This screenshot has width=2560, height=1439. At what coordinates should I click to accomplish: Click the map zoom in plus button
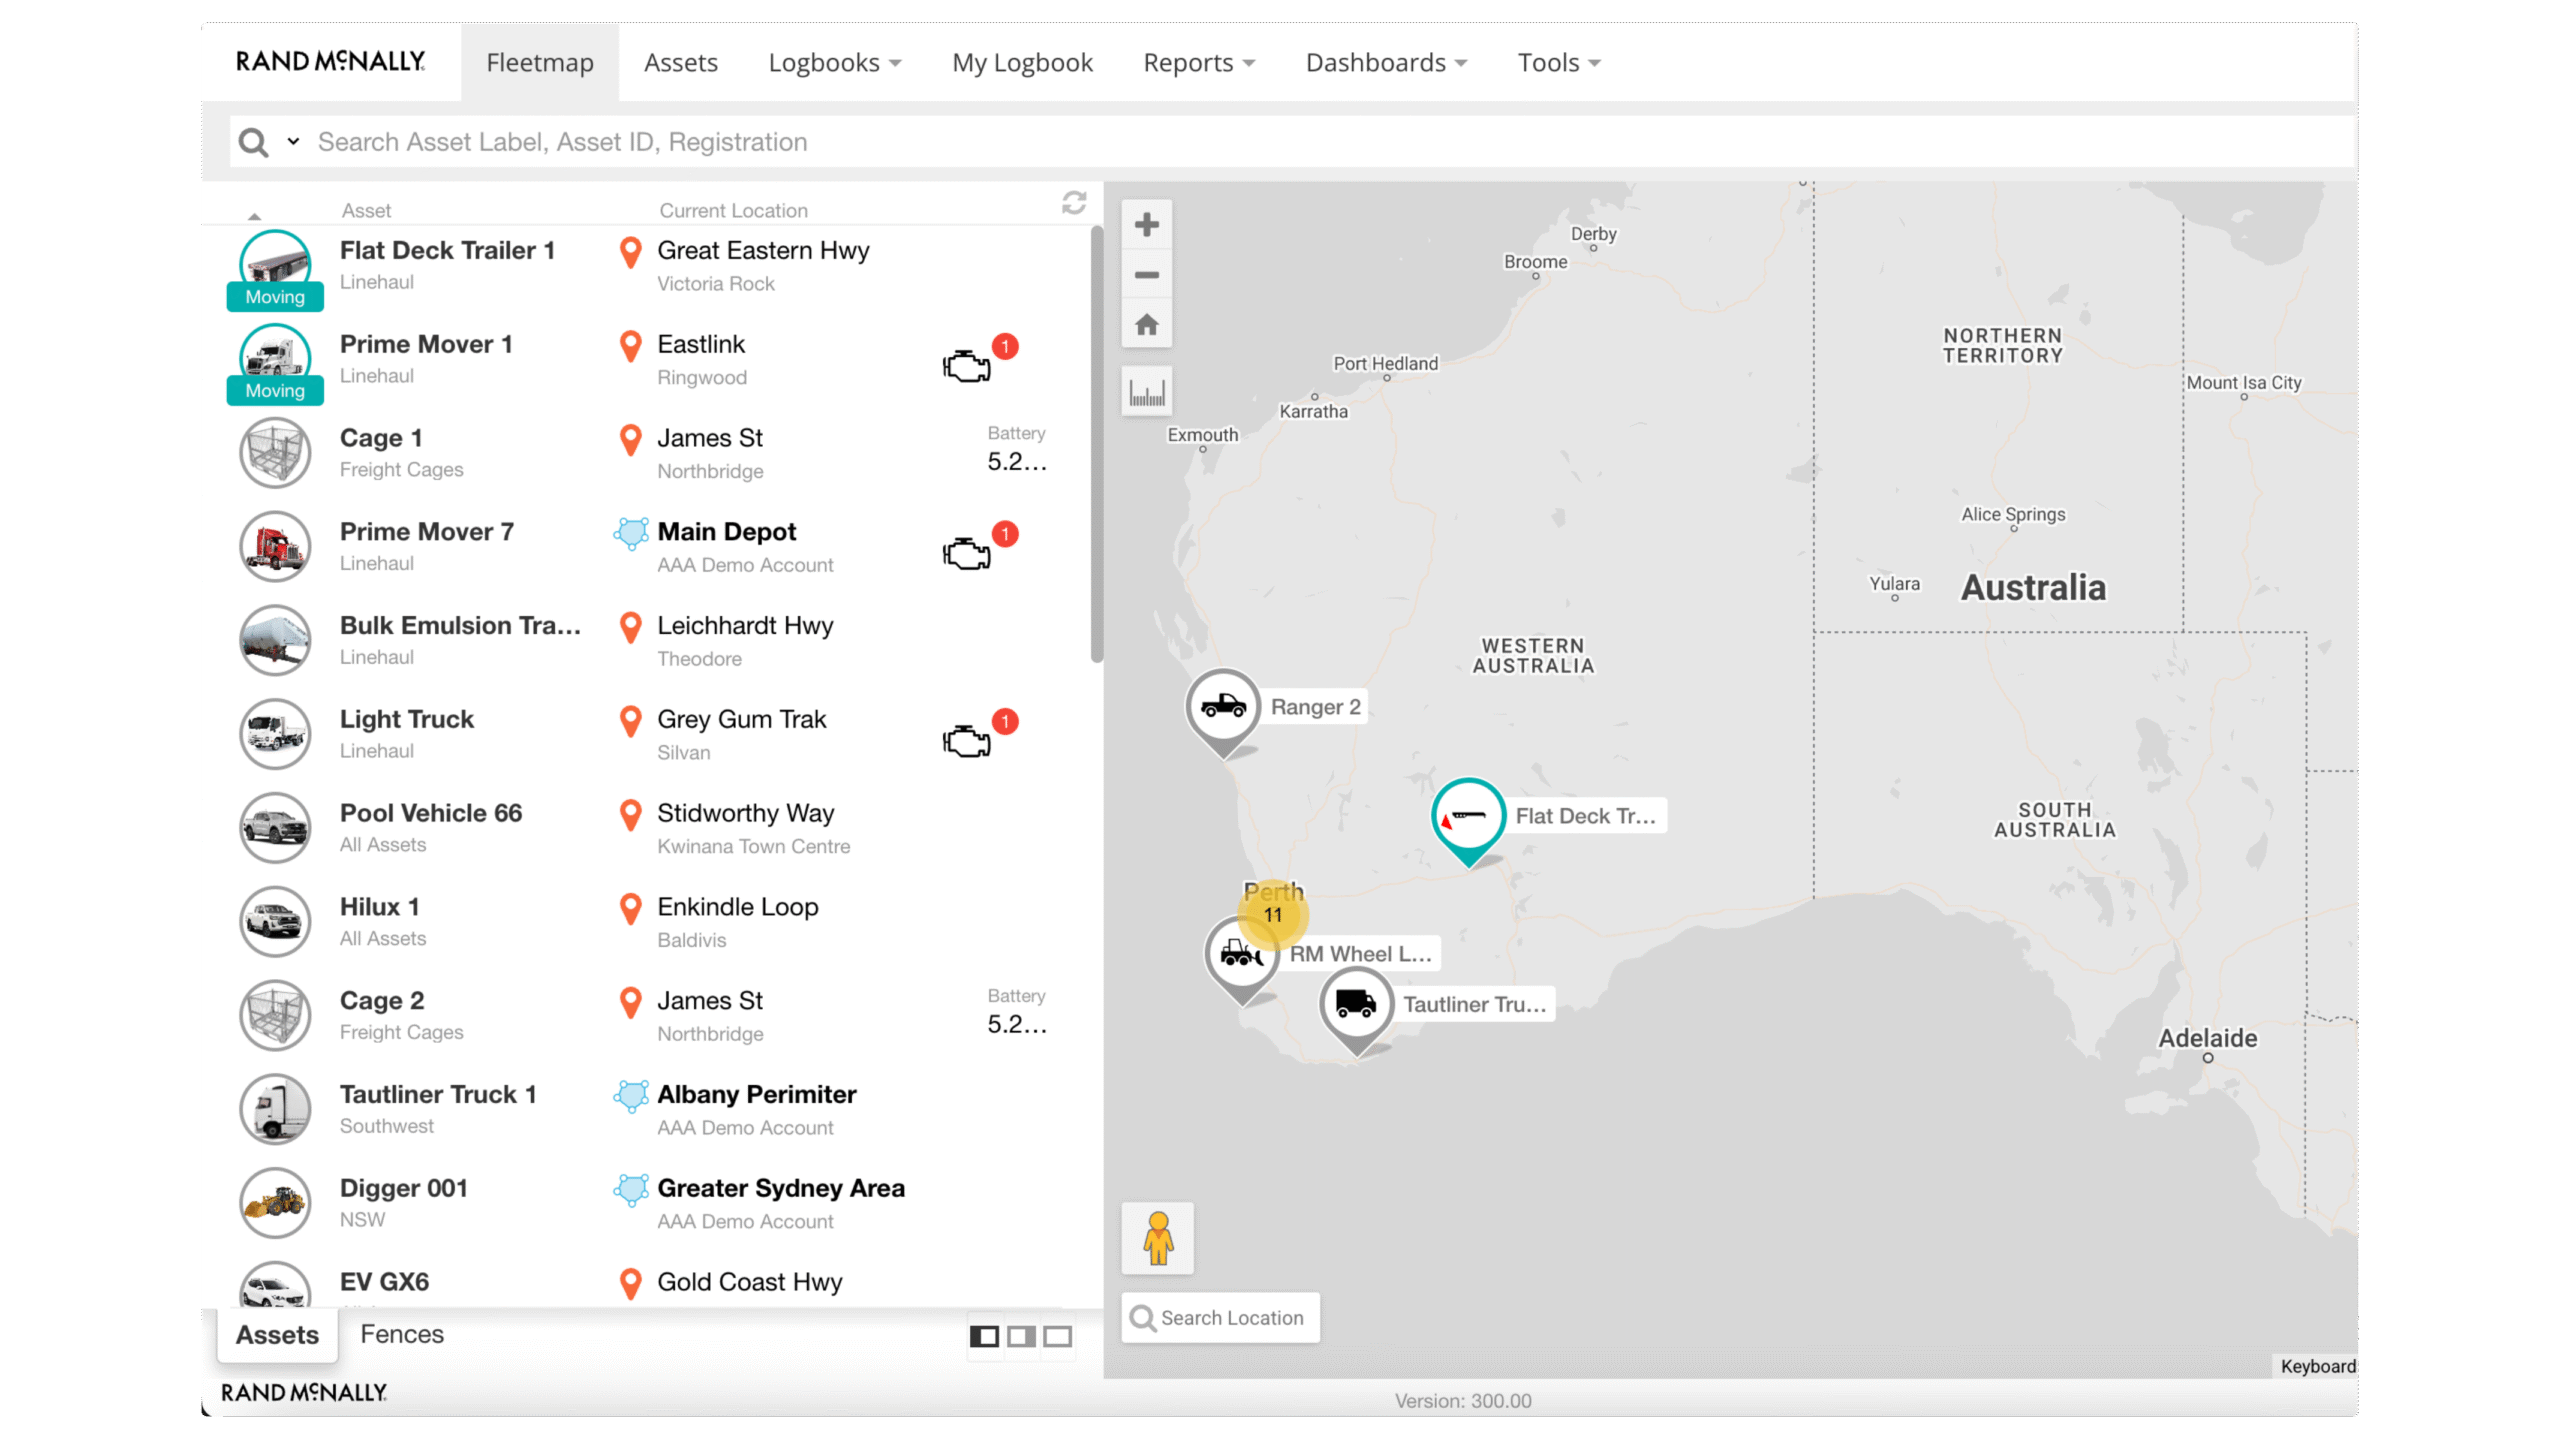(1146, 225)
